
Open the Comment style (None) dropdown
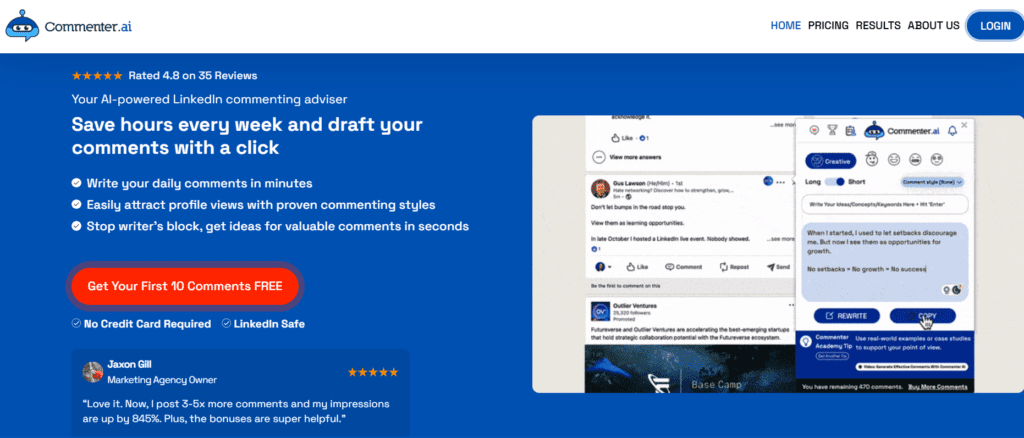(933, 182)
